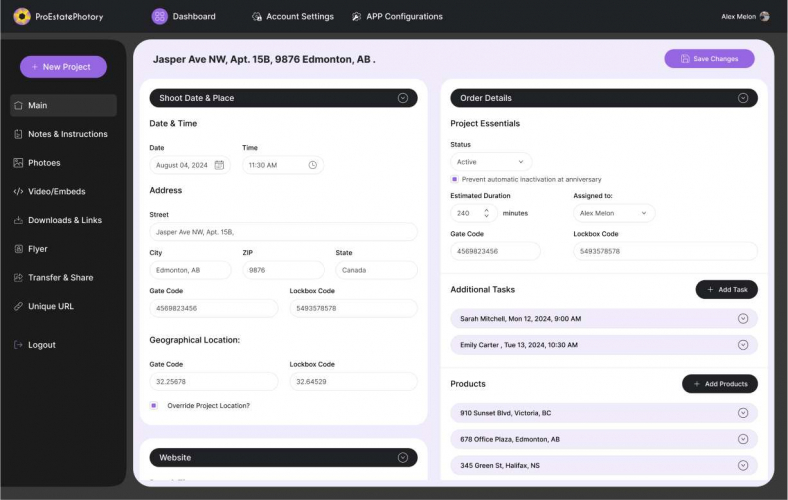Viewport: 788px width, 500px height.
Task: Toggle Prevent automatic inactivation at anniversary checkbox
Action: 454,179
